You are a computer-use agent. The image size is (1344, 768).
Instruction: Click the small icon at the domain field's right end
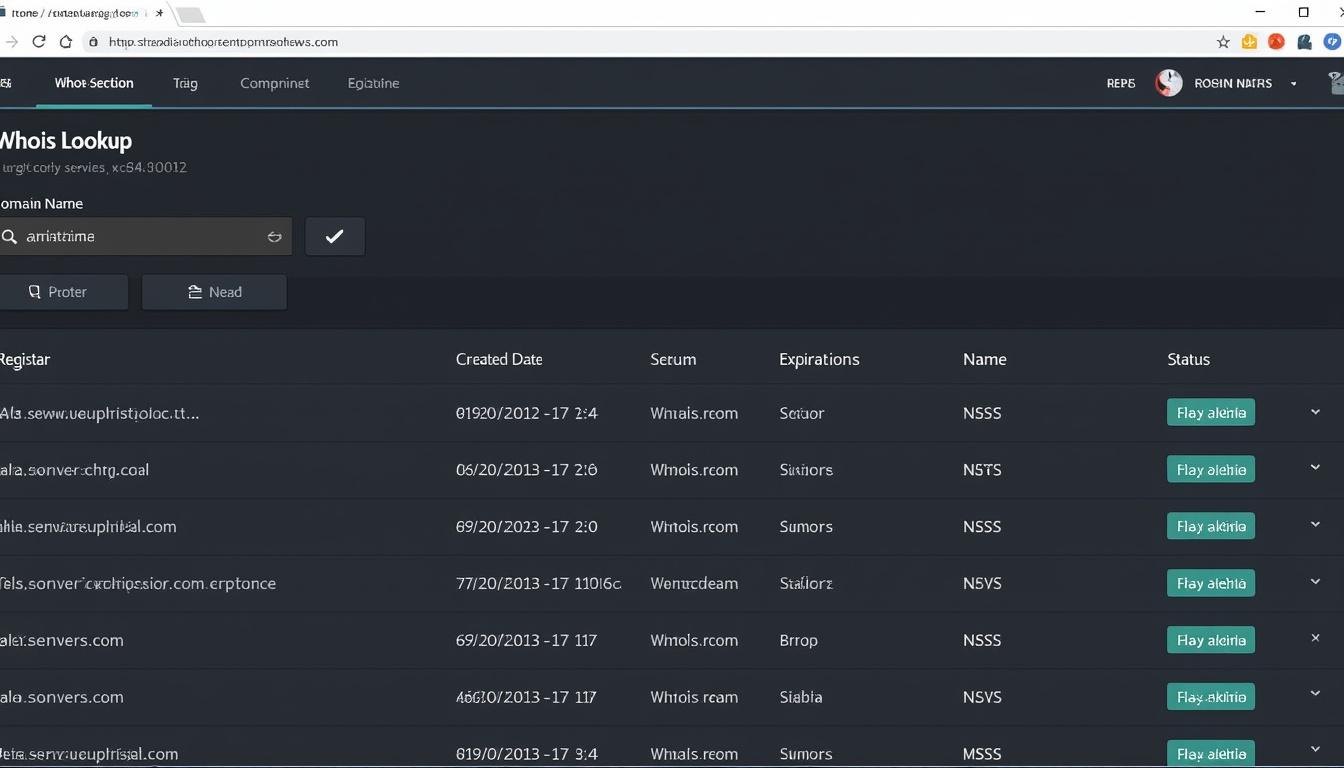[x=274, y=237]
